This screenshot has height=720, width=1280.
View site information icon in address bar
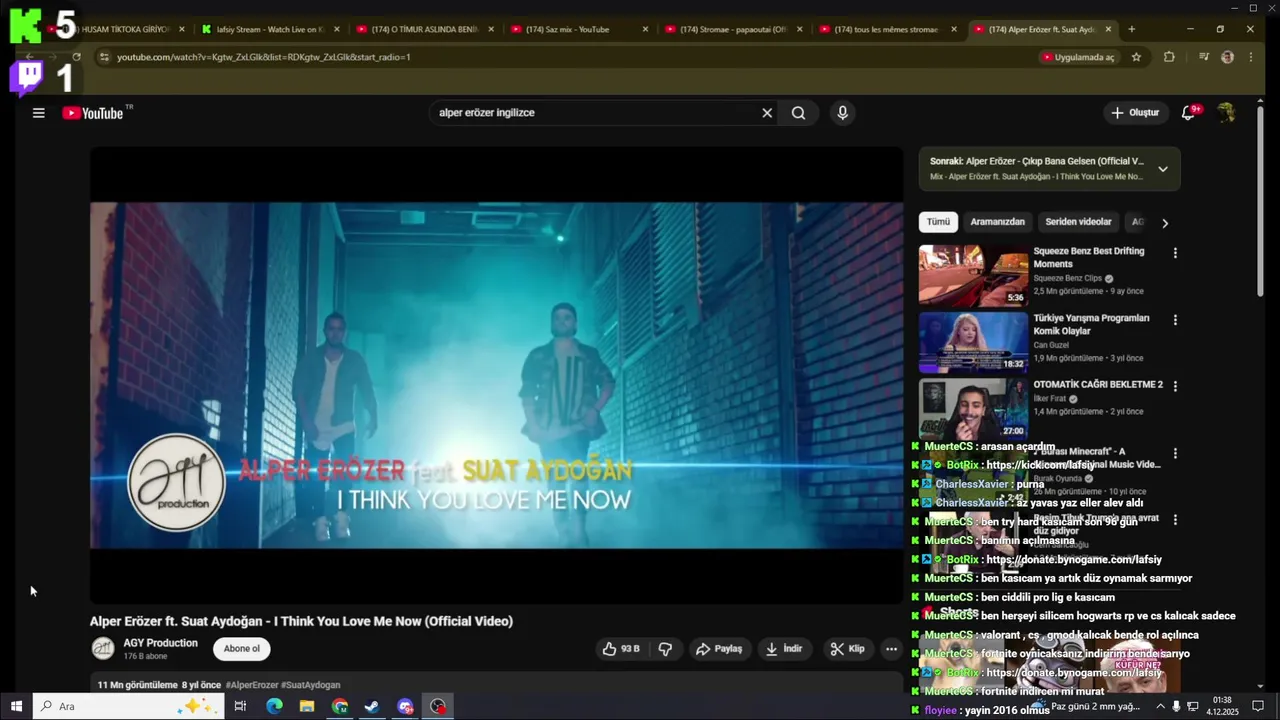point(104,57)
